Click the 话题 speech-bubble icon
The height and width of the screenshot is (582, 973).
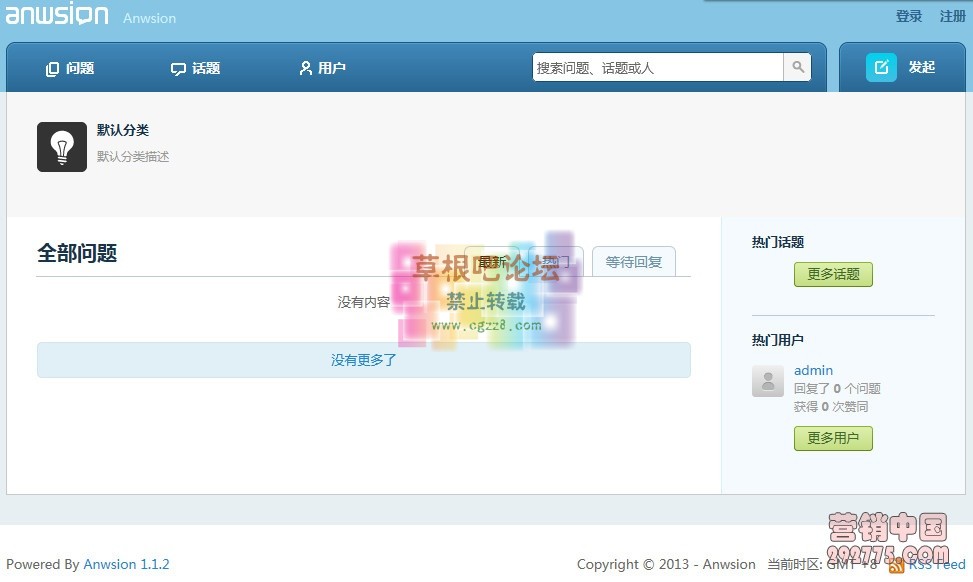pos(177,67)
